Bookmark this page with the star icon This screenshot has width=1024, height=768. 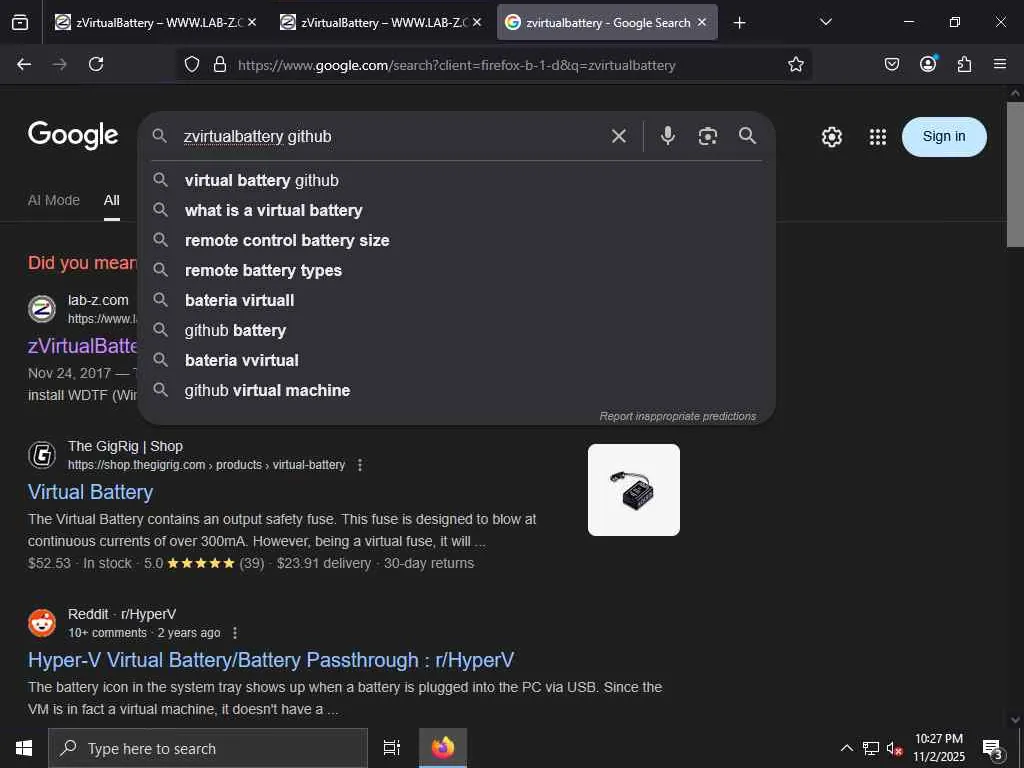(x=795, y=64)
